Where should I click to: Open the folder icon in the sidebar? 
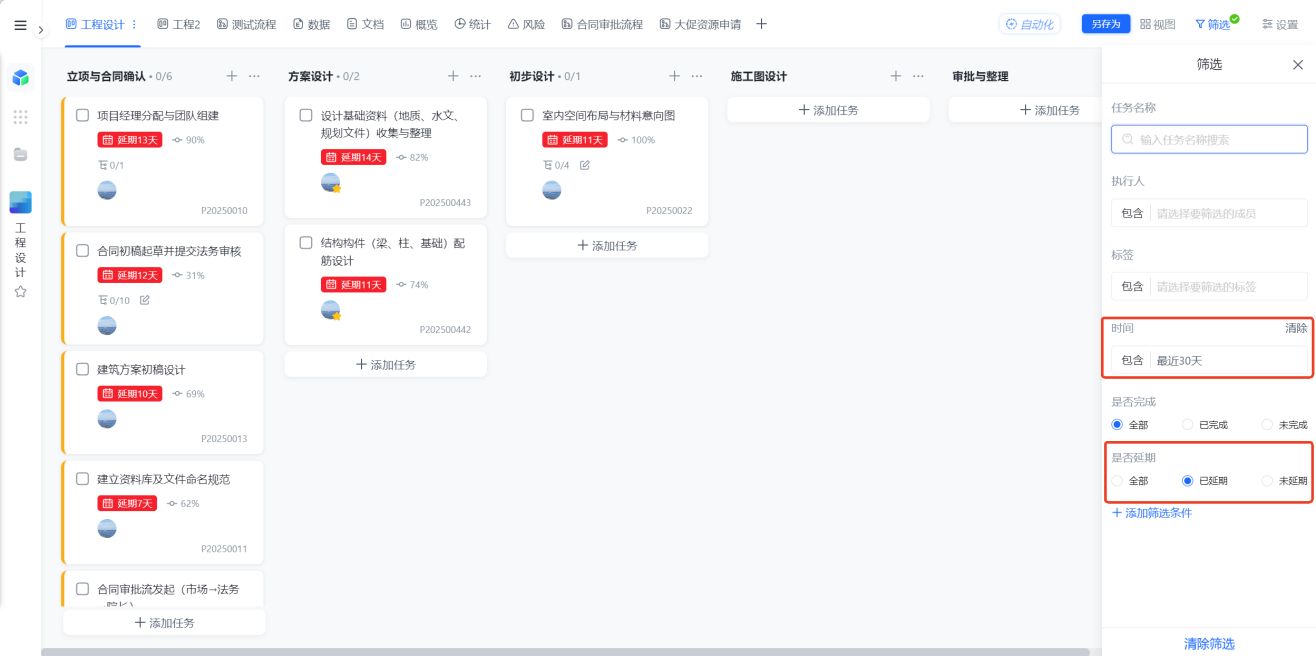click(x=20, y=154)
